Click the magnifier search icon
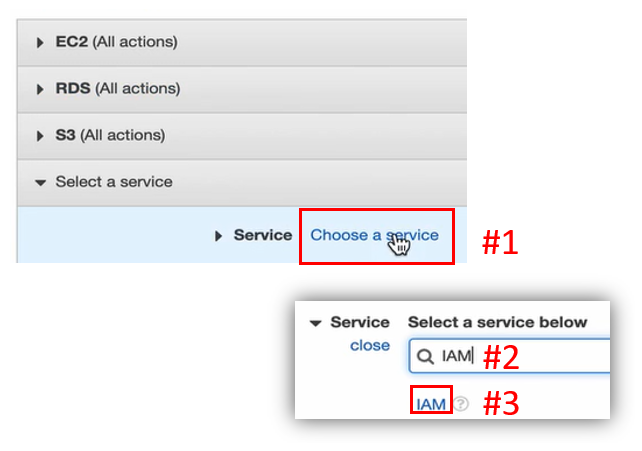 tap(425, 356)
